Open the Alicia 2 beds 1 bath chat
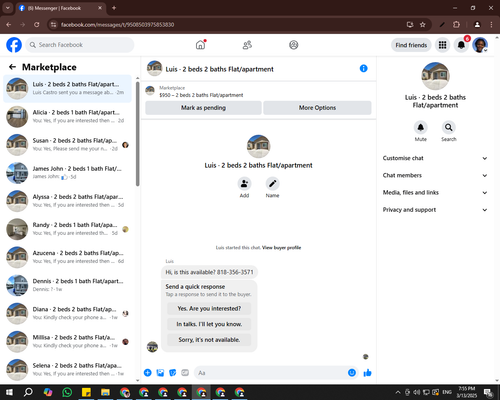Image resolution: width=500 pixels, height=400 pixels. click(x=67, y=116)
